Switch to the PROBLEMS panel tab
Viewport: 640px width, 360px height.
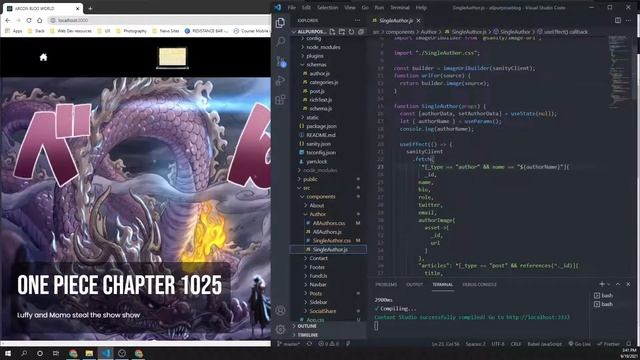point(386,284)
